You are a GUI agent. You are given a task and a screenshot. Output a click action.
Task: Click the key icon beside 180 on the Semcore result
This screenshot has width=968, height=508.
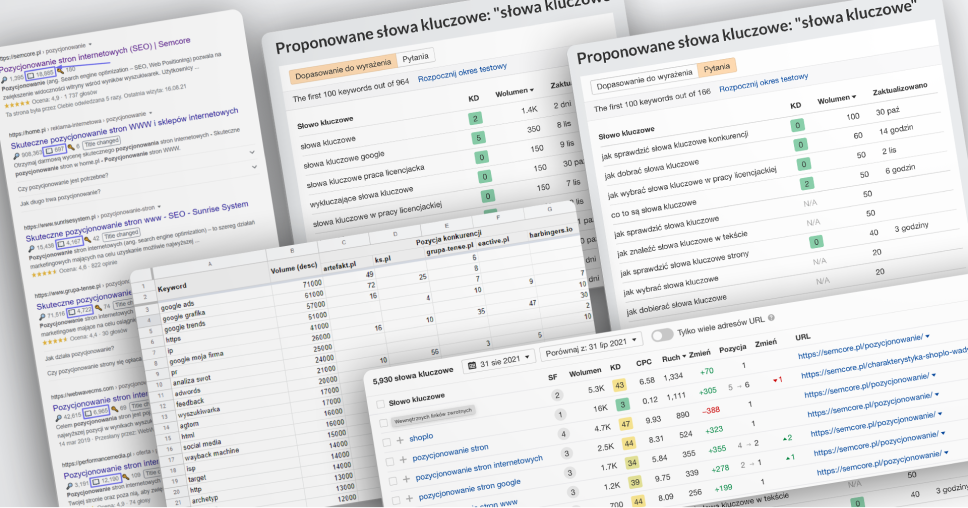(x=60, y=71)
